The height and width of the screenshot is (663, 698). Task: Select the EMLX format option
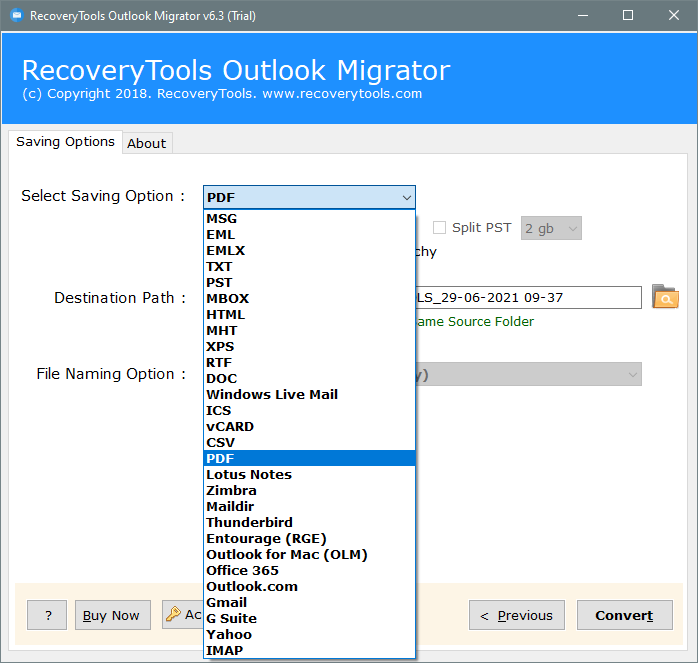click(309, 251)
